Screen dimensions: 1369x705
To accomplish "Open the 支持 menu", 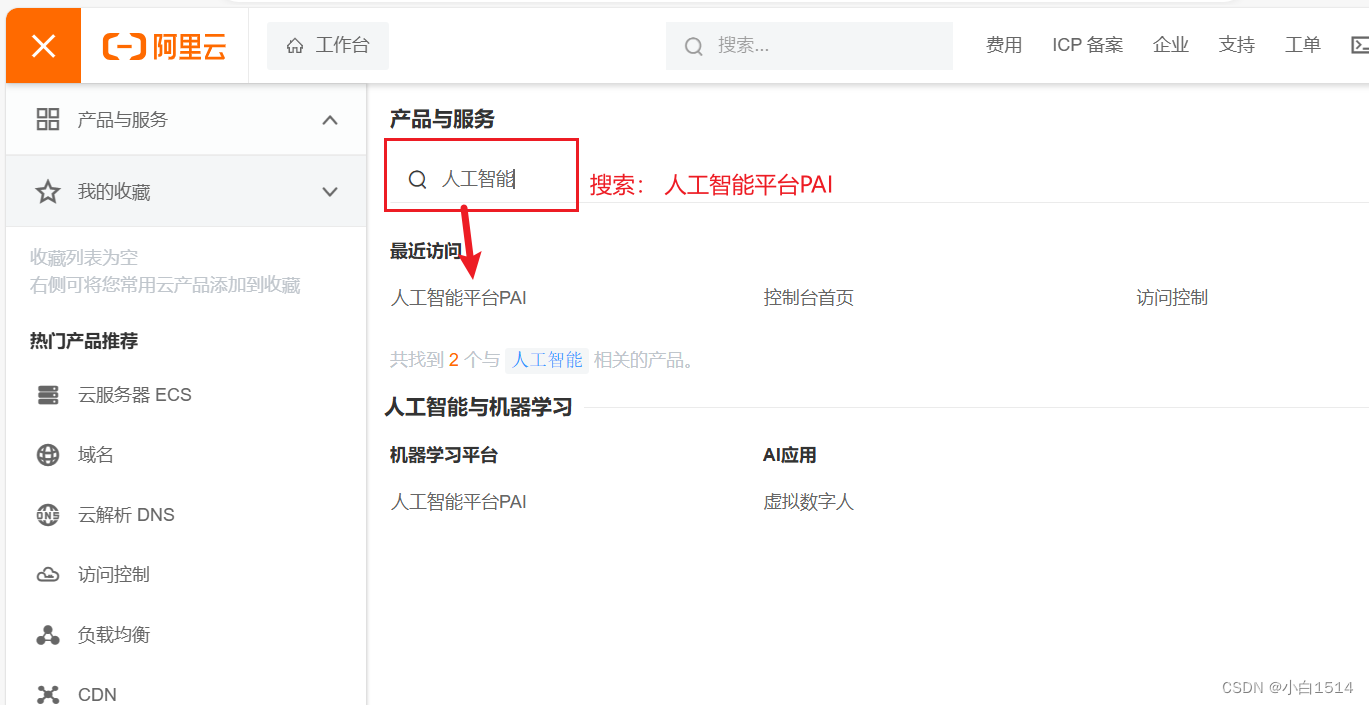I will [x=1237, y=45].
